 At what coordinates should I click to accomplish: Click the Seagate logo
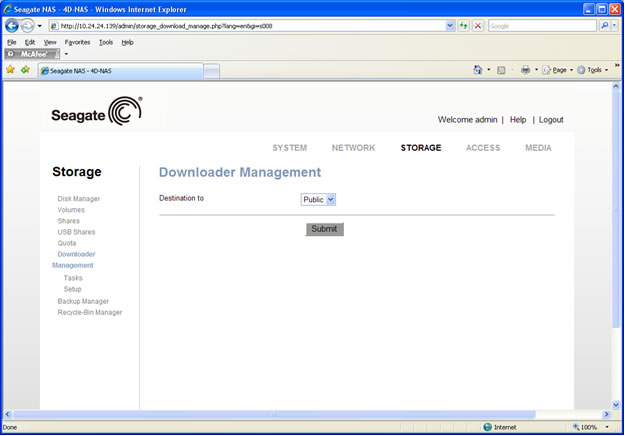point(97,113)
